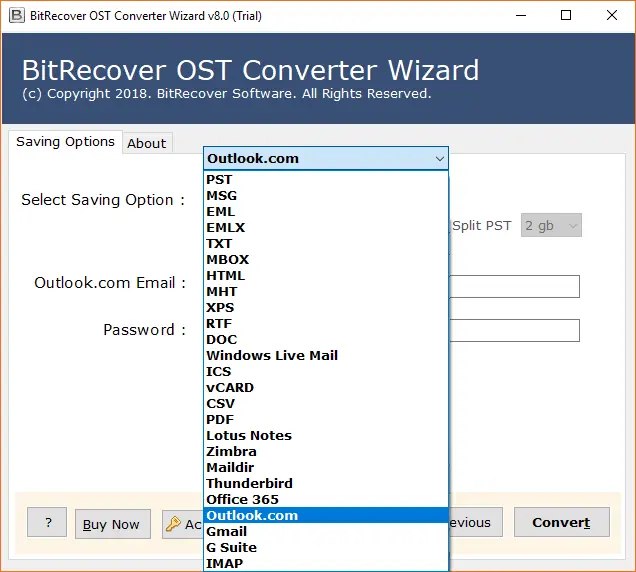Screen dimensions: 636x572
Task: Choose vCARD from the list
Action: 326,387
